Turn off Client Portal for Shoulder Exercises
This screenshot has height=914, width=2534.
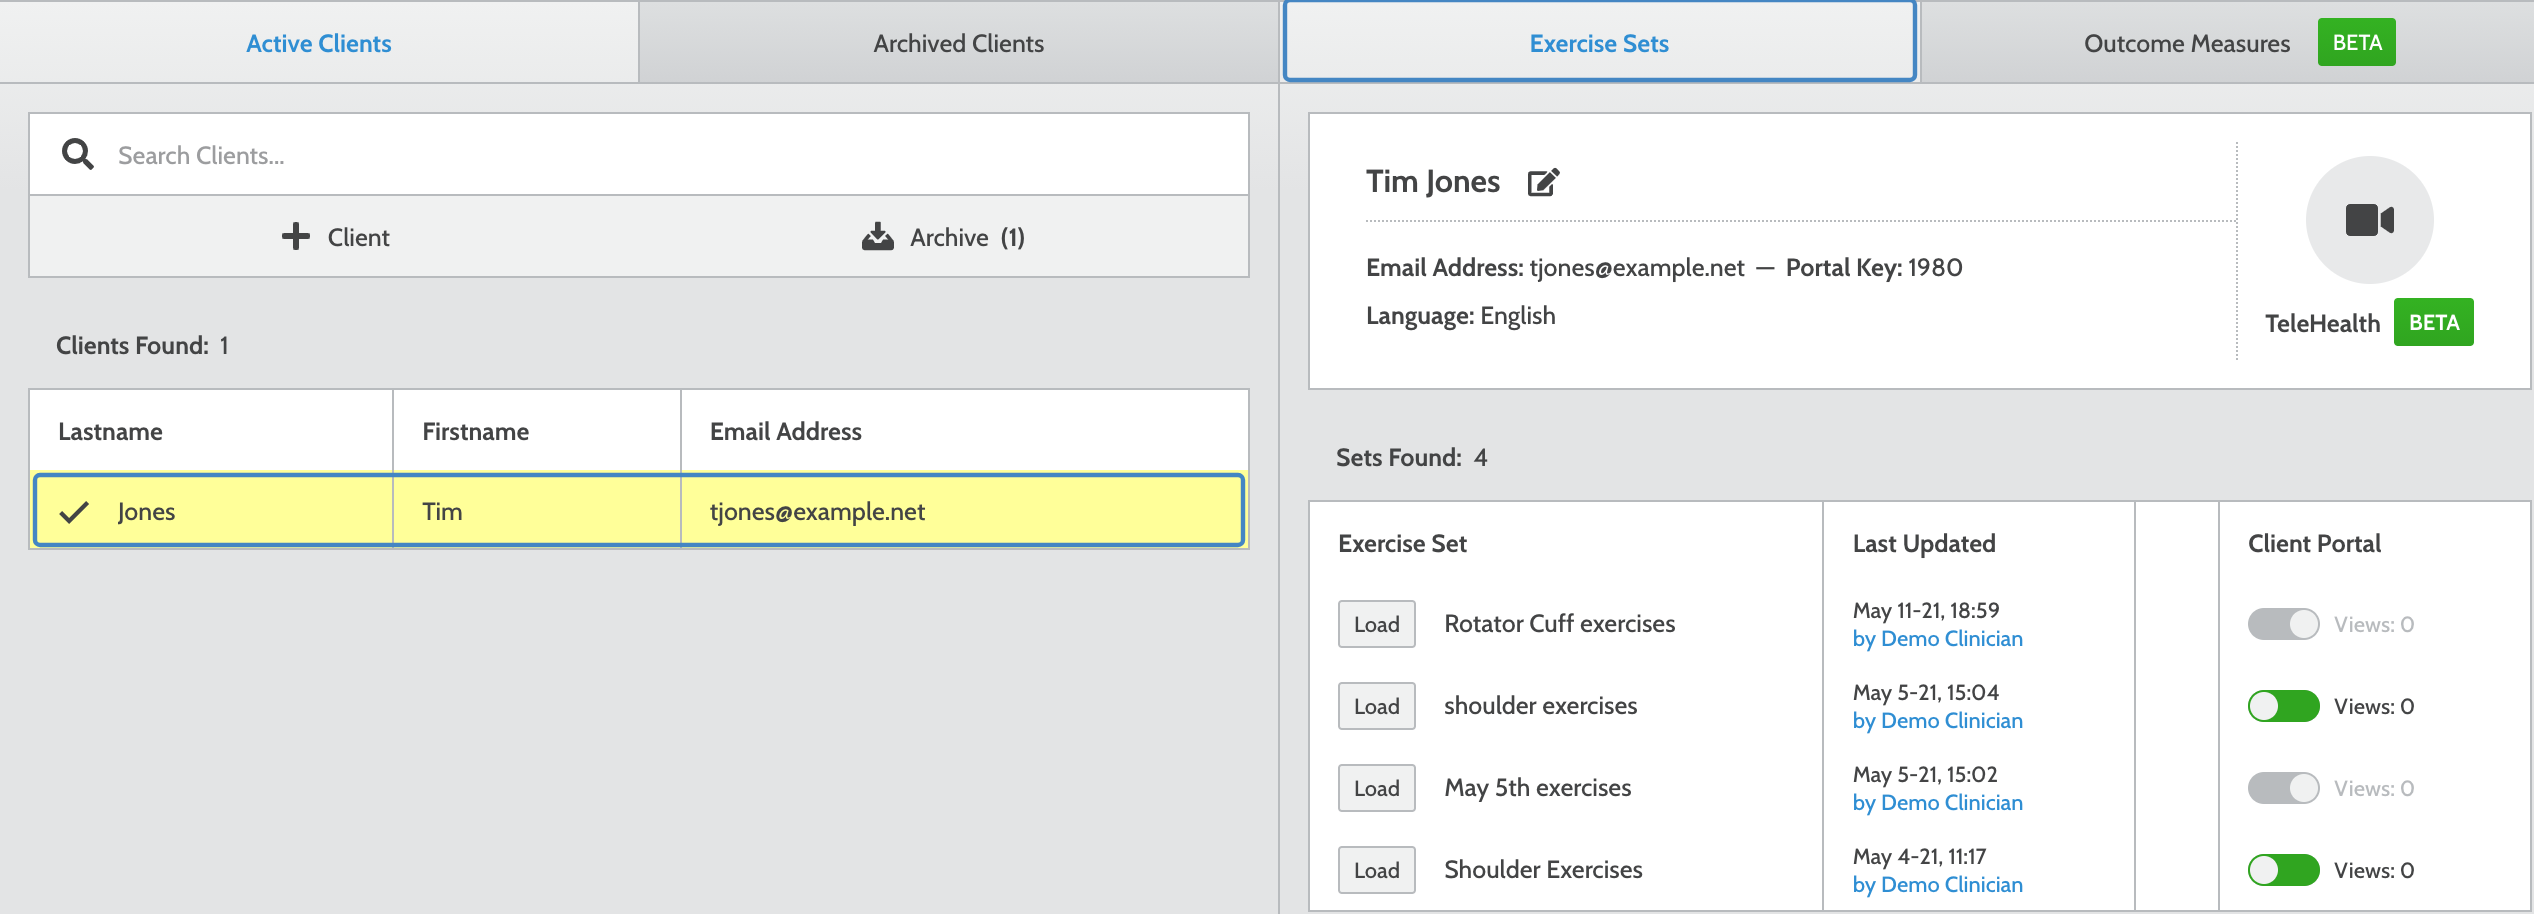coord(2285,869)
